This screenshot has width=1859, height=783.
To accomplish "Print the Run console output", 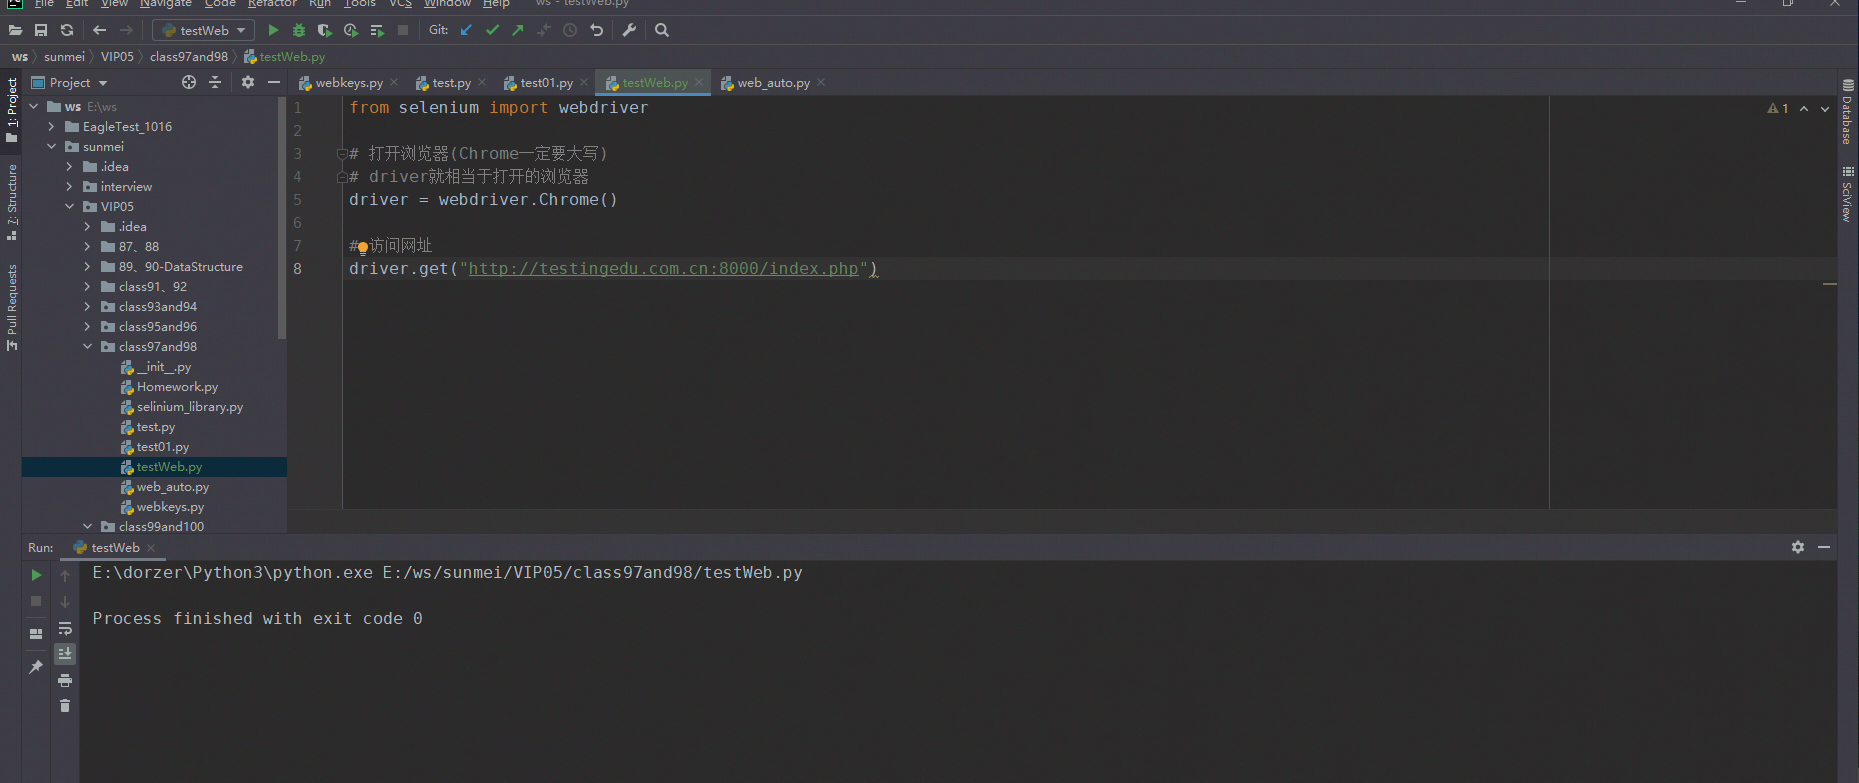I will pos(65,680).
